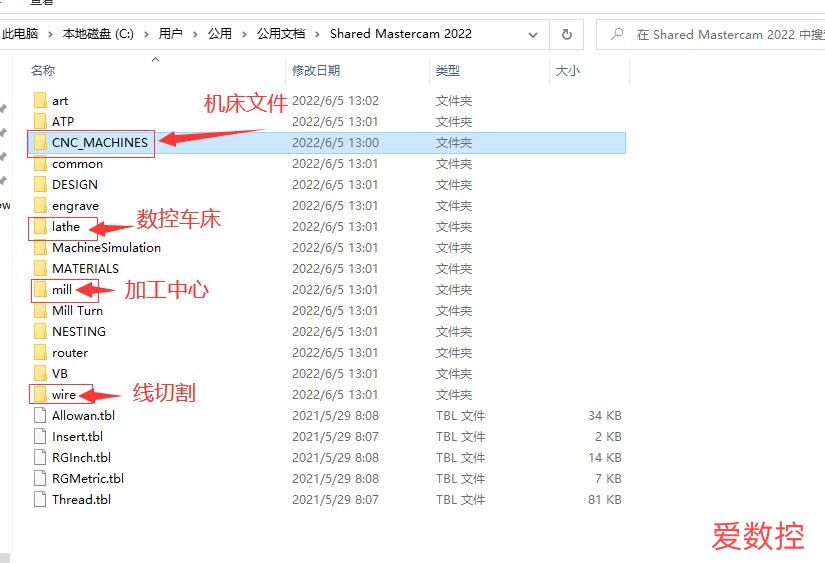Viewport: 825px width, 563px height.
Task: Click the refresh button beside address bar
Action: (567, 35)
